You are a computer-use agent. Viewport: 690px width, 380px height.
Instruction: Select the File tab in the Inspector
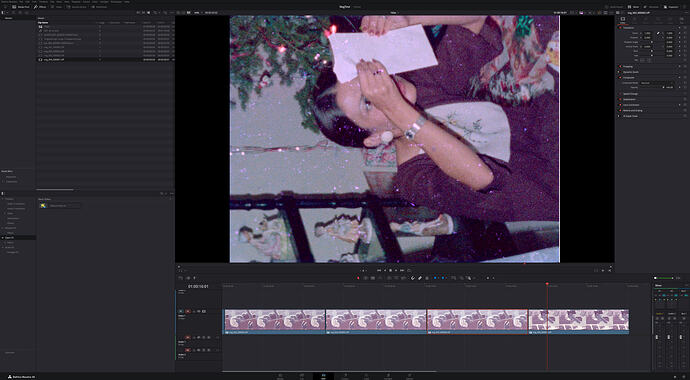coord(682,20)
